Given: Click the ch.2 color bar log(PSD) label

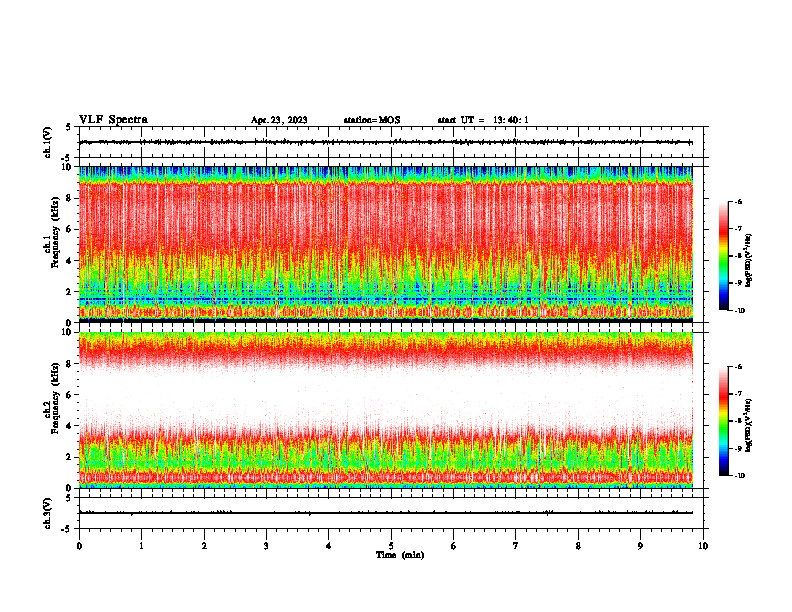Looking at the screenshot, I should click(749, 425).
